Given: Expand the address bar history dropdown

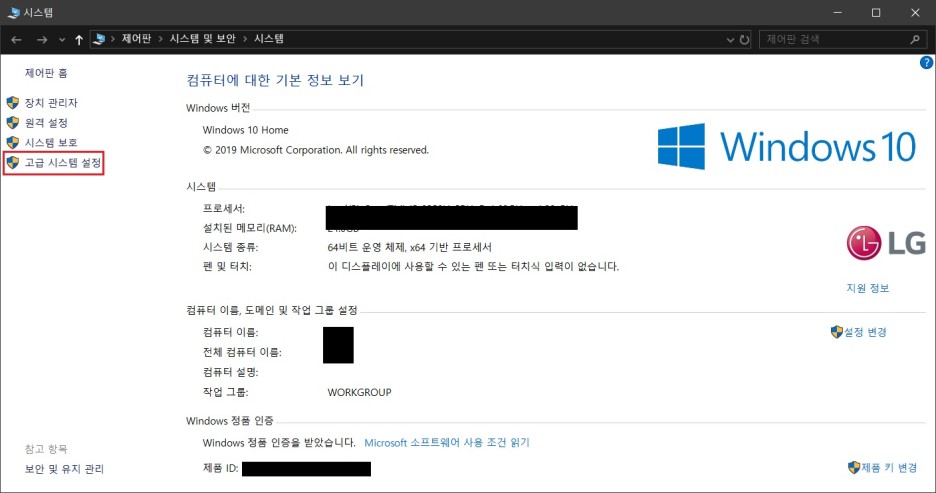Looking at the screenshot, I should pyautogui.click(x=730, y=40).
